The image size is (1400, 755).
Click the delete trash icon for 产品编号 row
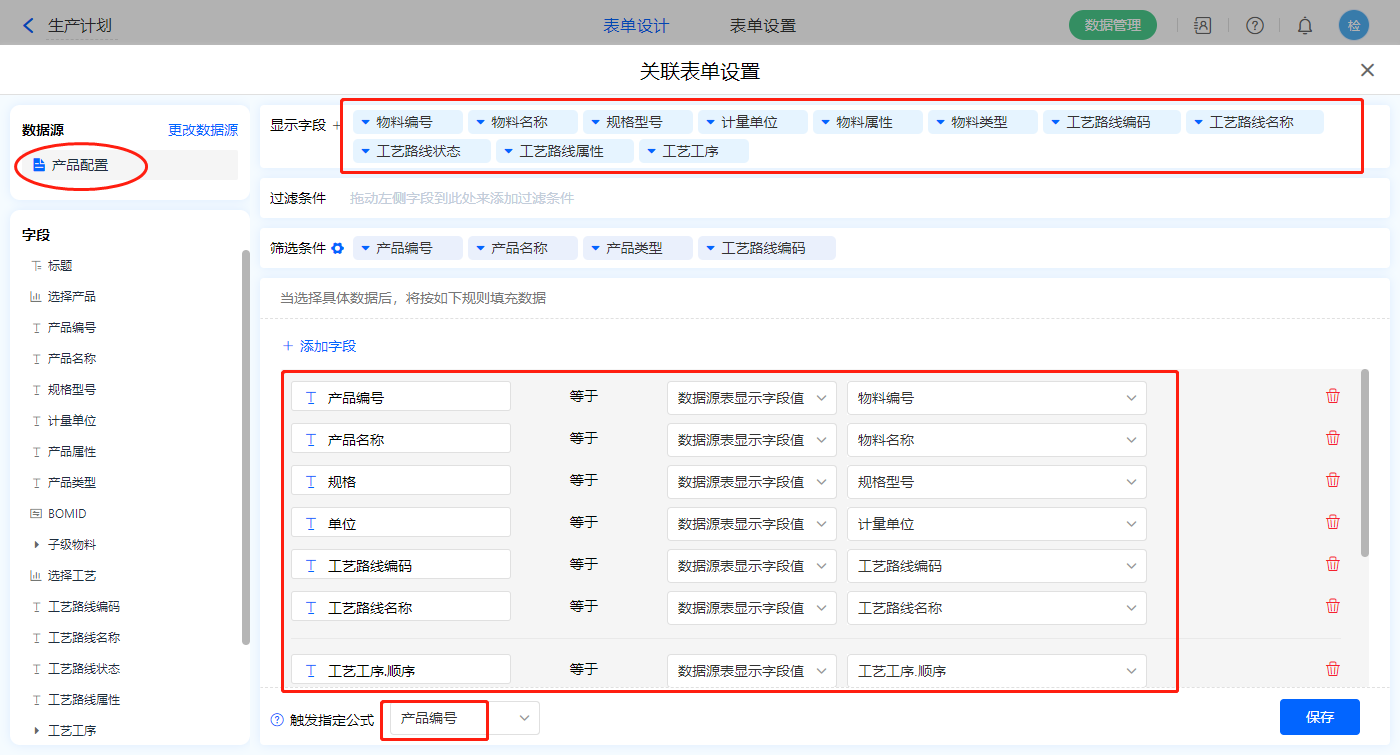click(x=1332, y=396)
